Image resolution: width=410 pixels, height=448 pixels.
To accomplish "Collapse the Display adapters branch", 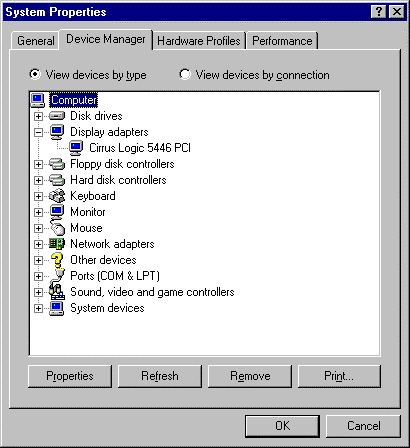I will pos(38,132).
